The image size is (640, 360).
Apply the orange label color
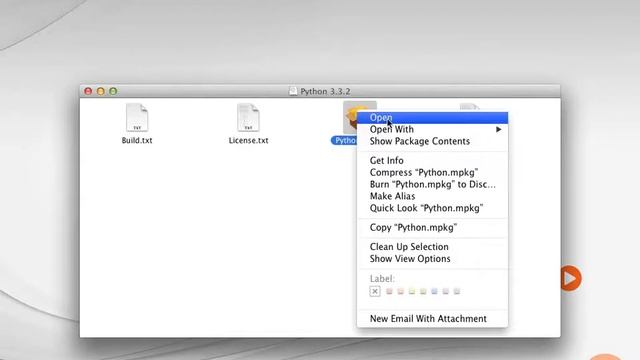400,291
